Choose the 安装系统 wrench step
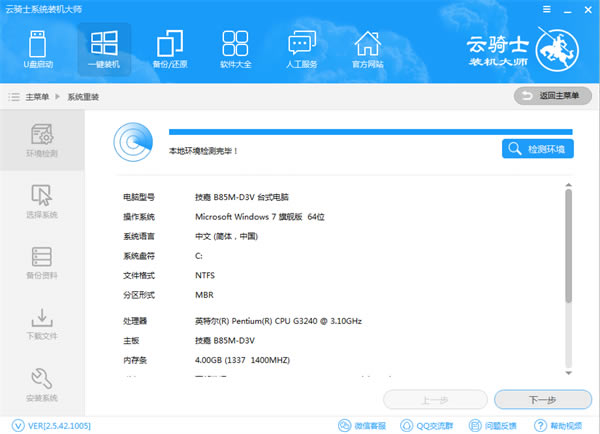The height and width of the screenshot is (434, 600). click(x=42, y=385)
